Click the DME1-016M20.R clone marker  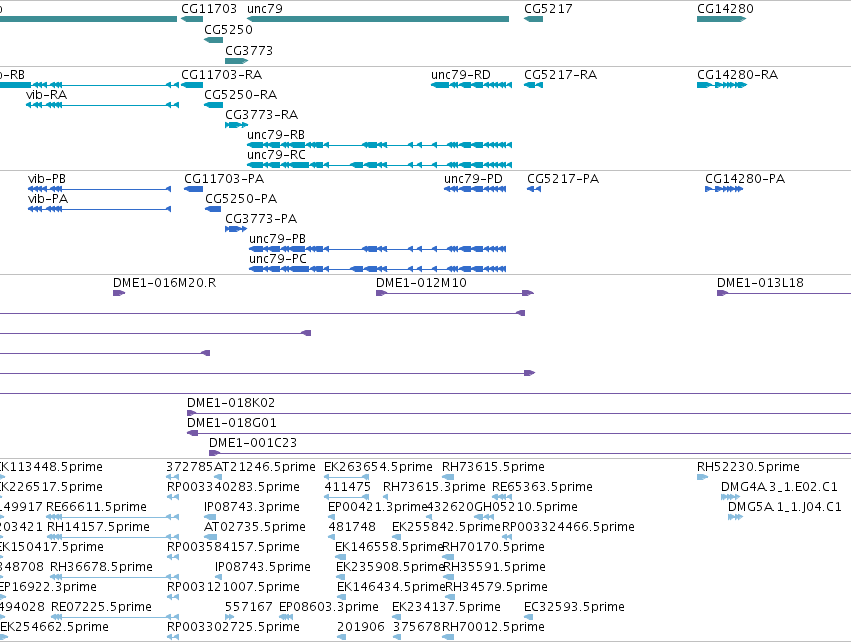pyautogui.click(x=119, y=293)
